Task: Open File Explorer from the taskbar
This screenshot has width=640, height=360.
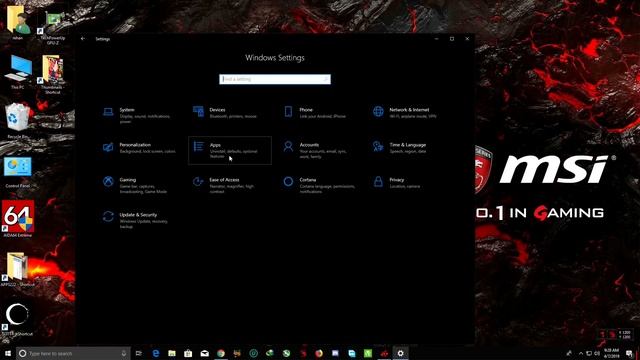Action: [x=172, y=353]
